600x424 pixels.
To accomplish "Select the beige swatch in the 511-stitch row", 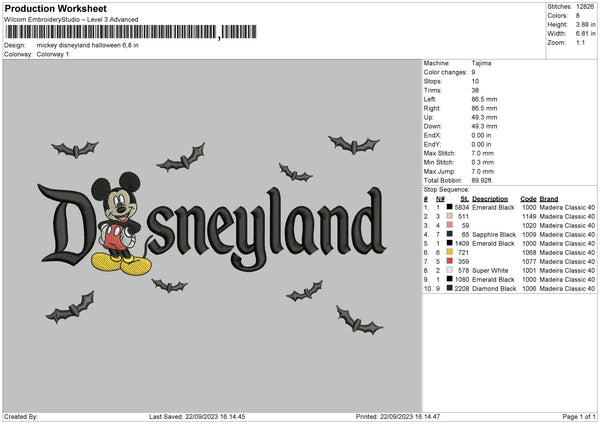I will click(450, 216).
